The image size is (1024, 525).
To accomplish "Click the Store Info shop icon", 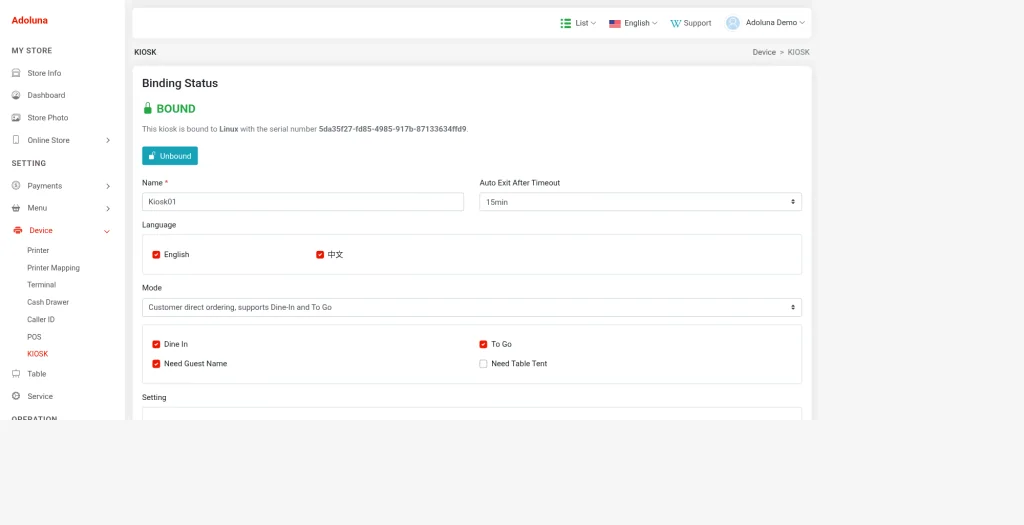I will (x=16, y=73).
